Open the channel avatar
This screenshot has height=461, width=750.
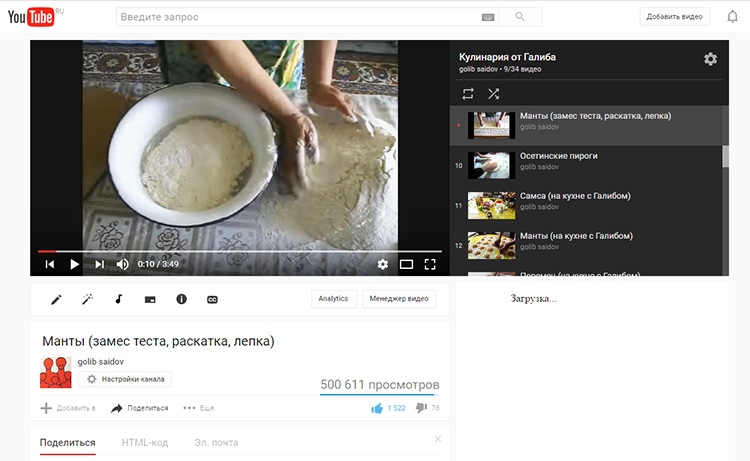[x=55, y=372]
